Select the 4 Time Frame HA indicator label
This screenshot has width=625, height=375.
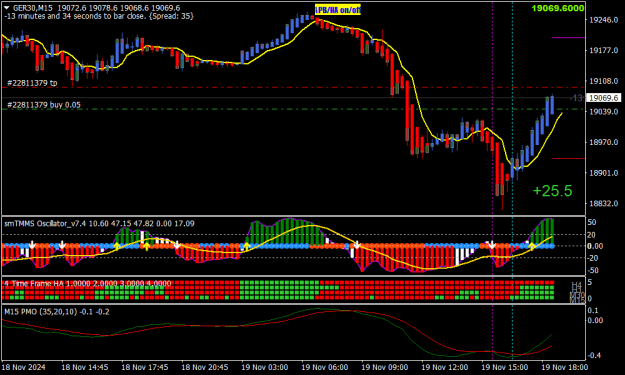tap(88, 283)
